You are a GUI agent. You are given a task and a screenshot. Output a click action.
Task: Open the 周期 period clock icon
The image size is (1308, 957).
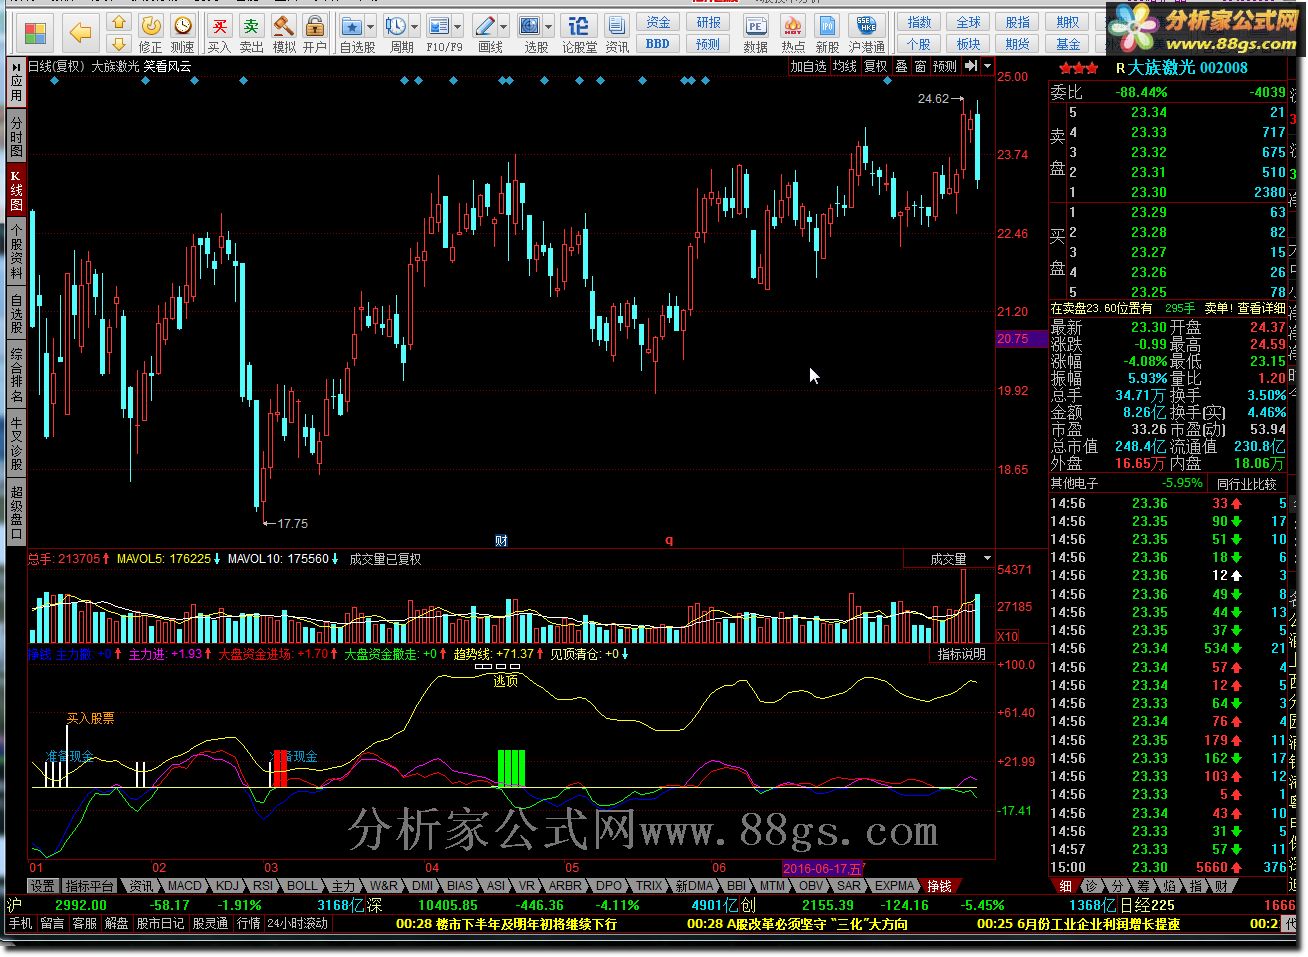pyautogui.click(x=396, y=27)
